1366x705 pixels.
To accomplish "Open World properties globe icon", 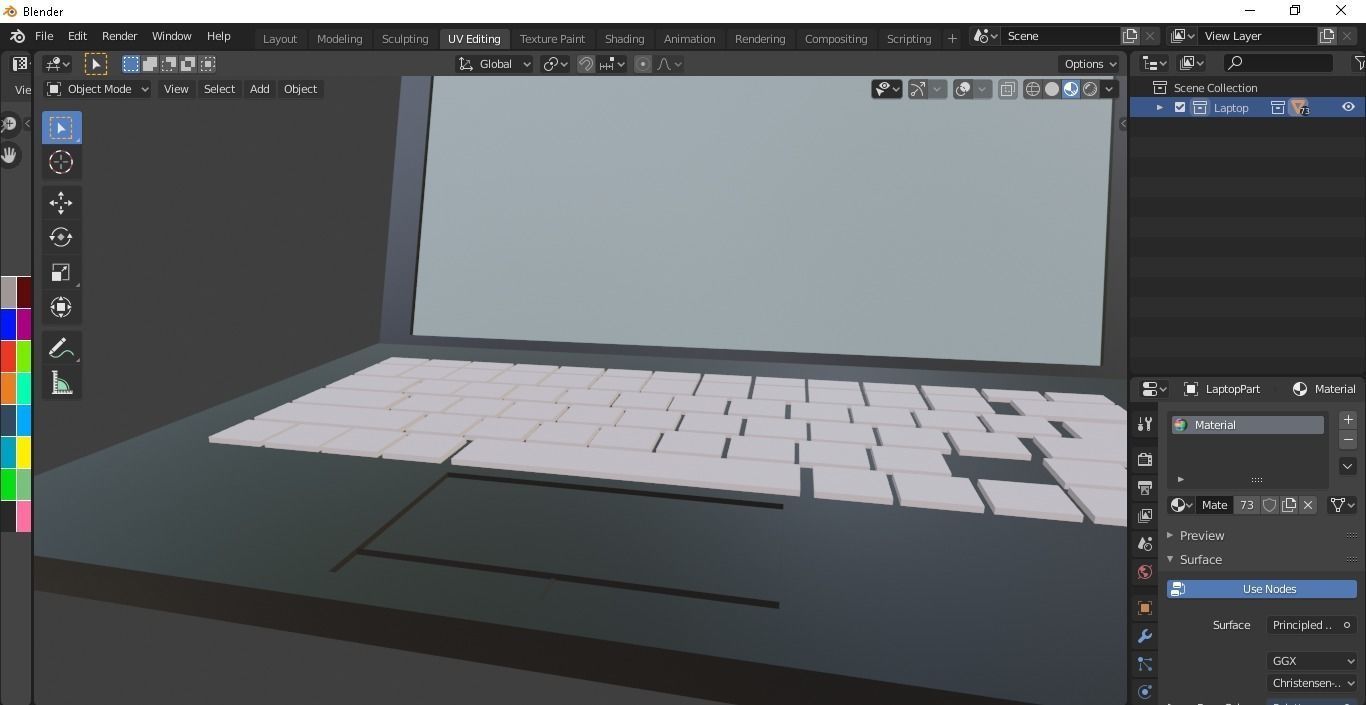I will click(1145, 572).
